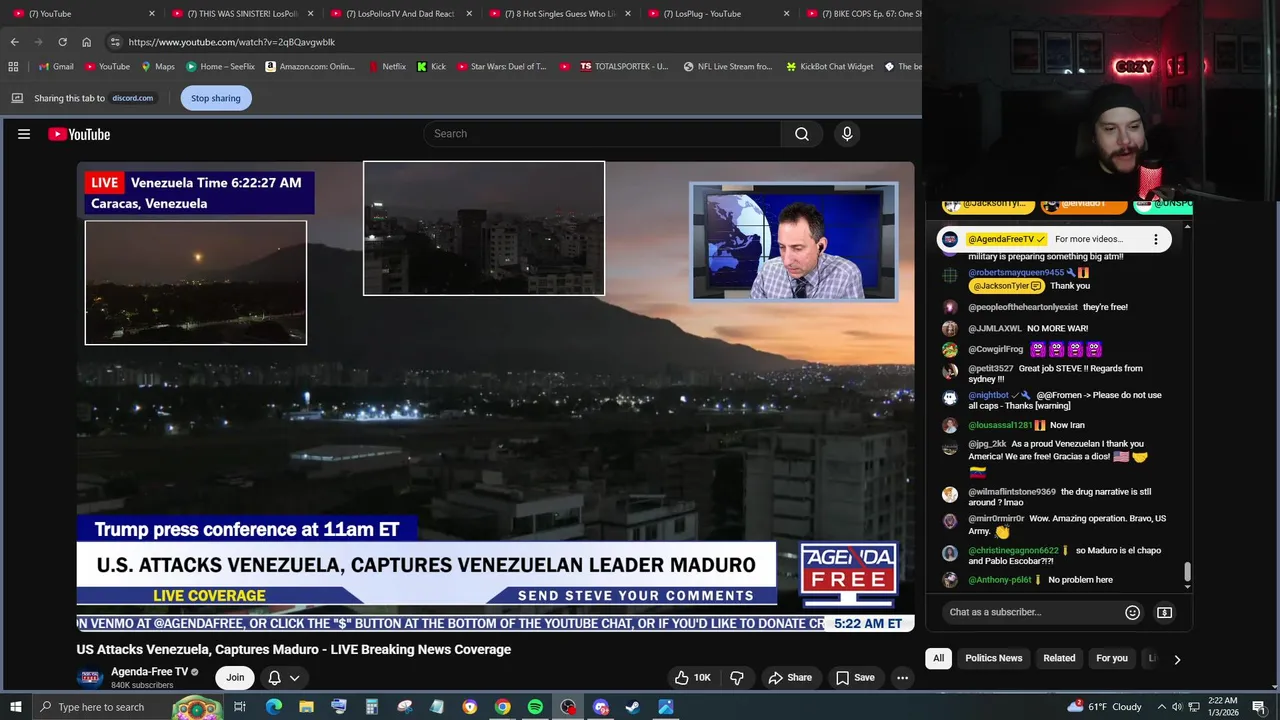
Task: Select the Related chip
Action: (x=1059, y=658)
